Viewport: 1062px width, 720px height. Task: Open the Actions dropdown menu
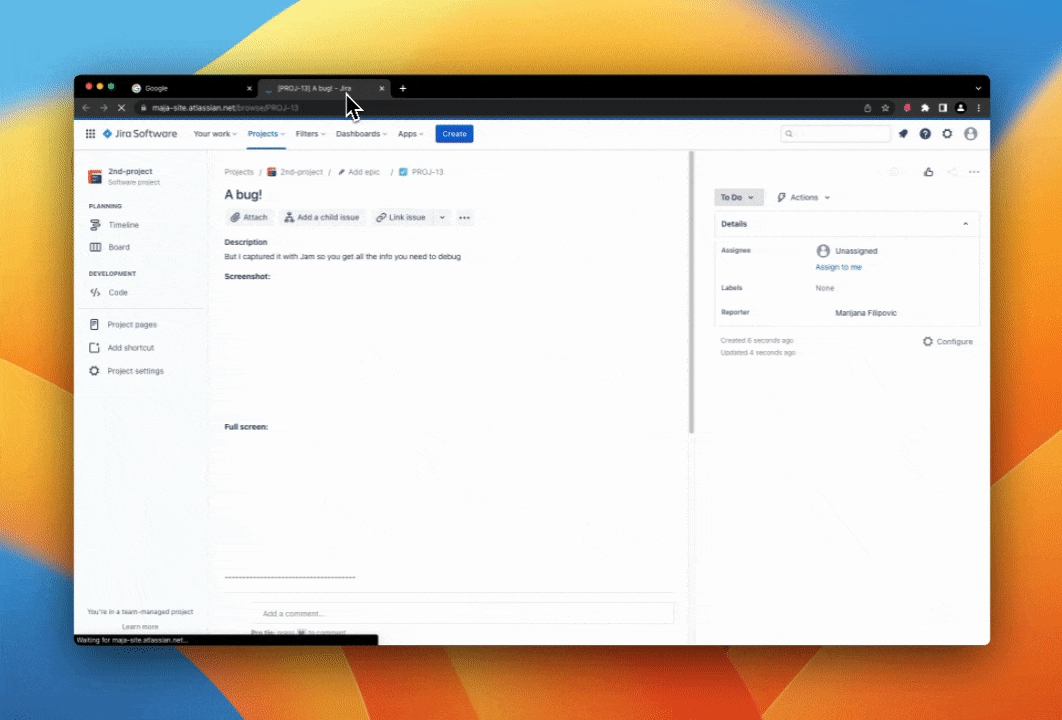(804, 198)
